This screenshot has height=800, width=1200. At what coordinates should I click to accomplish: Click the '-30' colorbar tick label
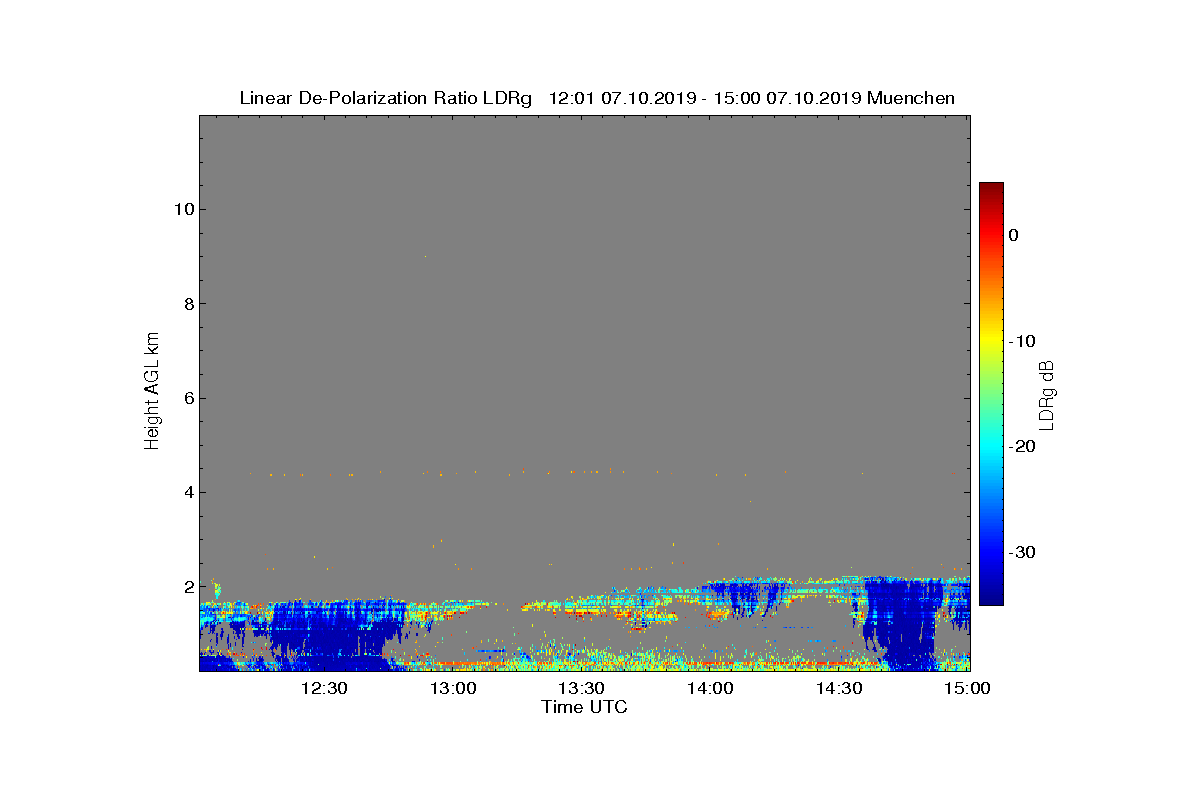pos(1022,552)
